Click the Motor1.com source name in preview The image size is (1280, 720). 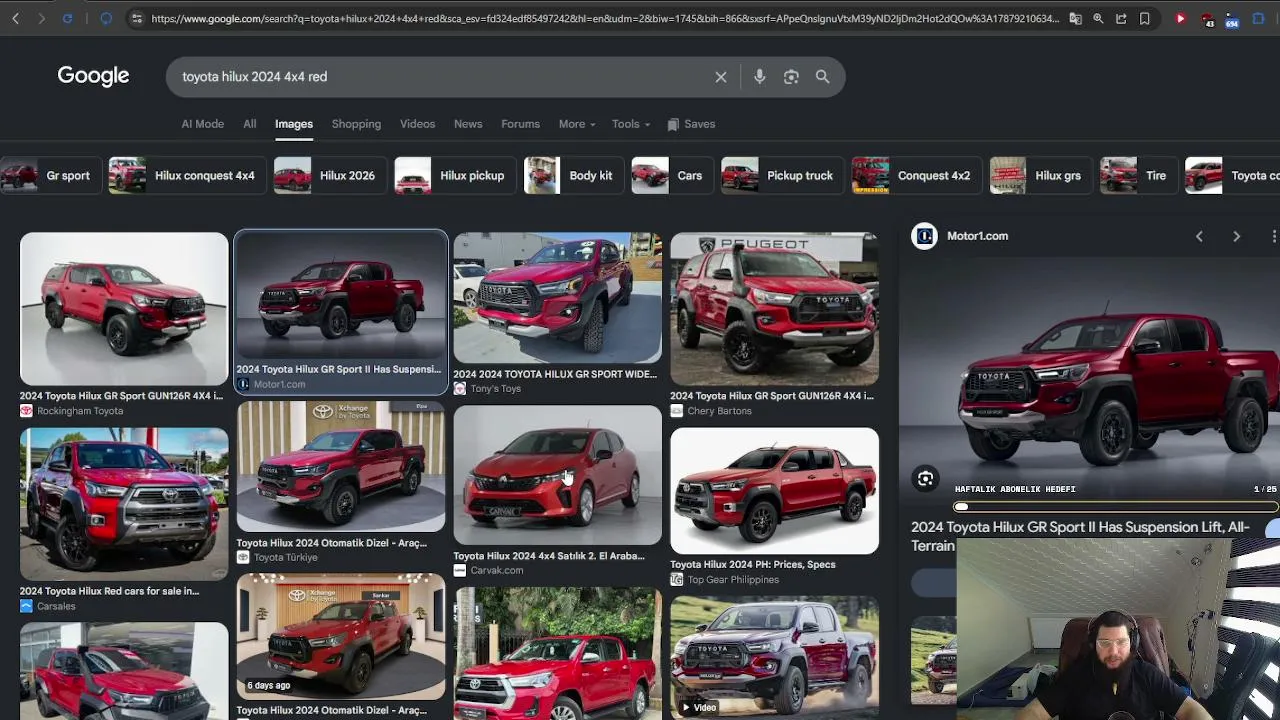point(977,236)
